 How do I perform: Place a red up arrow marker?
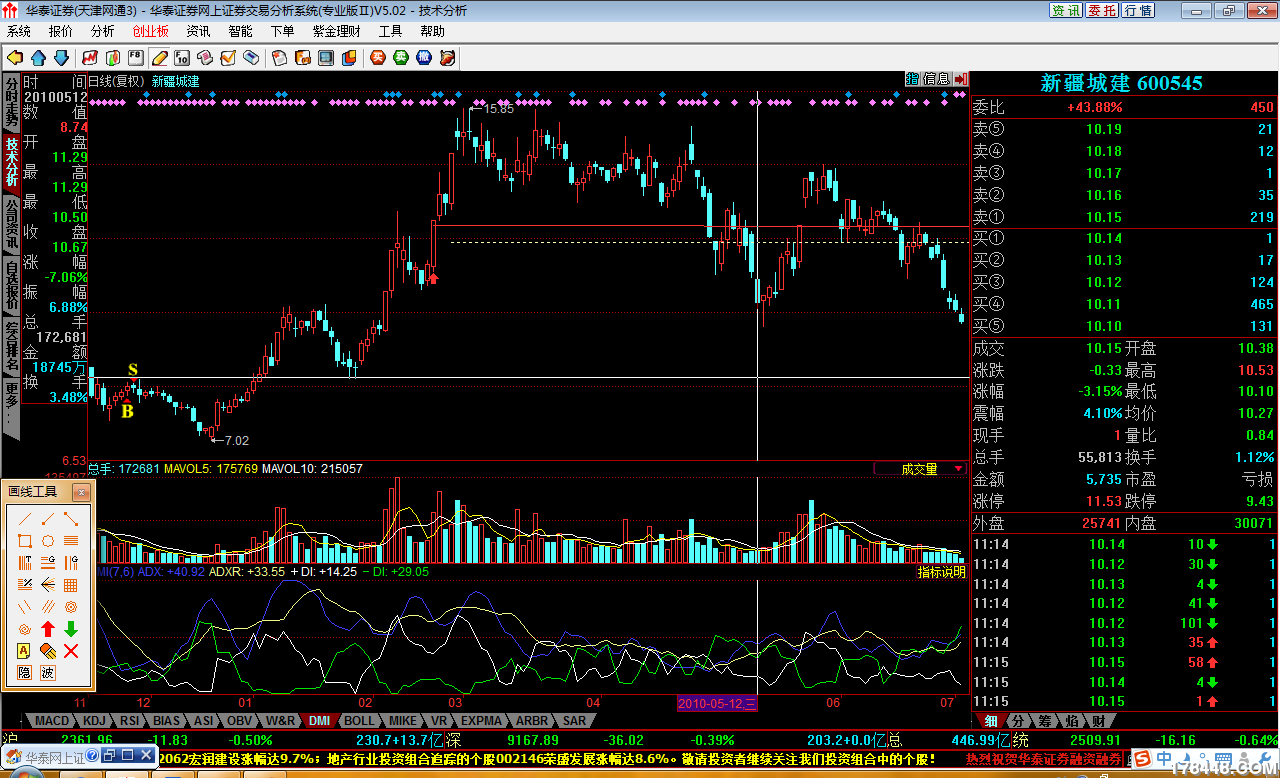[48, 628]
